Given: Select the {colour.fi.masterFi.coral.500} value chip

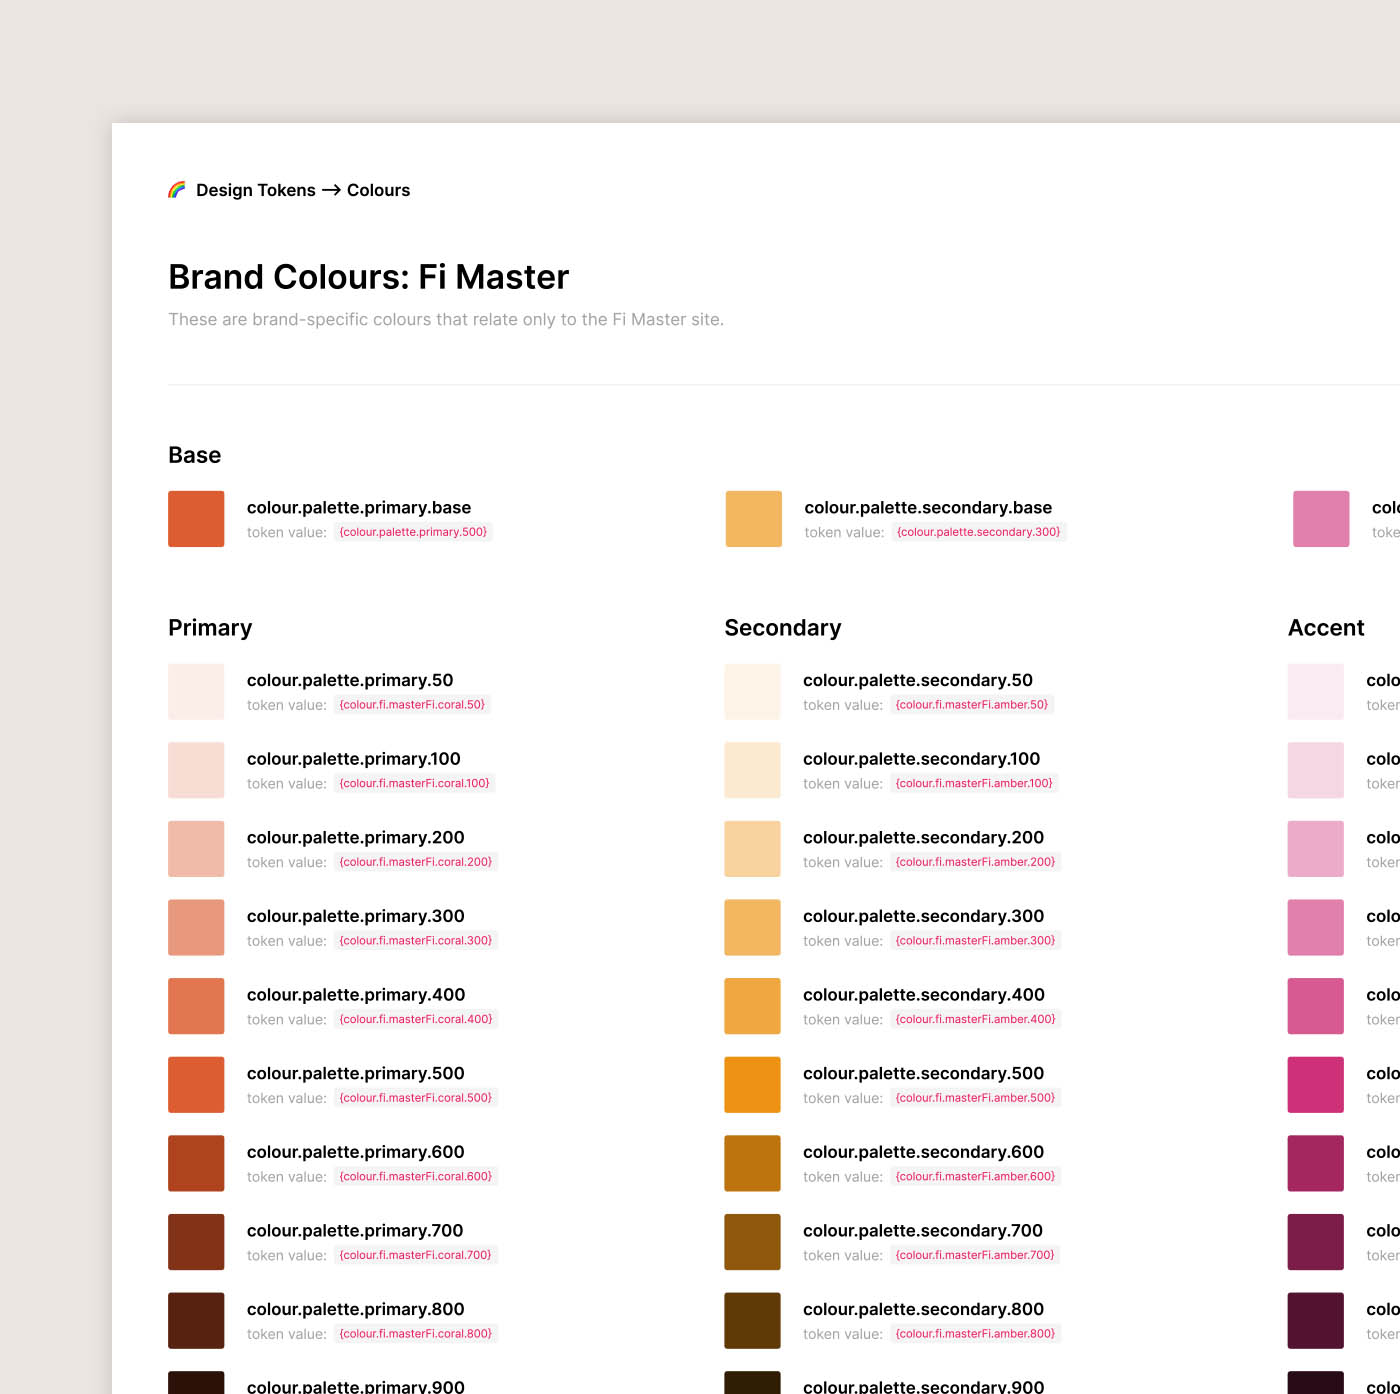Looking at the screenshot, I should click(x=416, y=1098).
